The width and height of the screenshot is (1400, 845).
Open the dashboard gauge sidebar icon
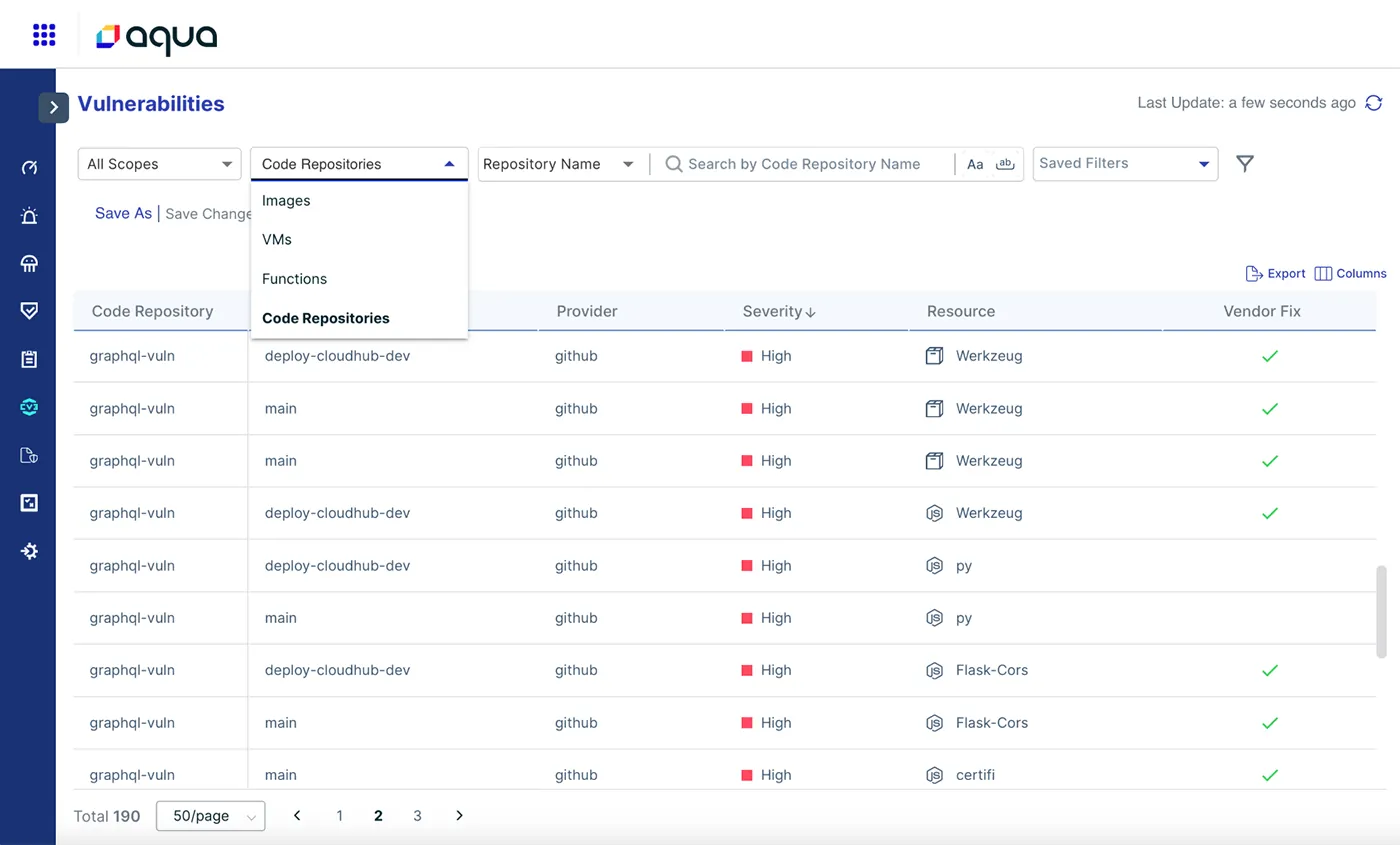(29, 167)
